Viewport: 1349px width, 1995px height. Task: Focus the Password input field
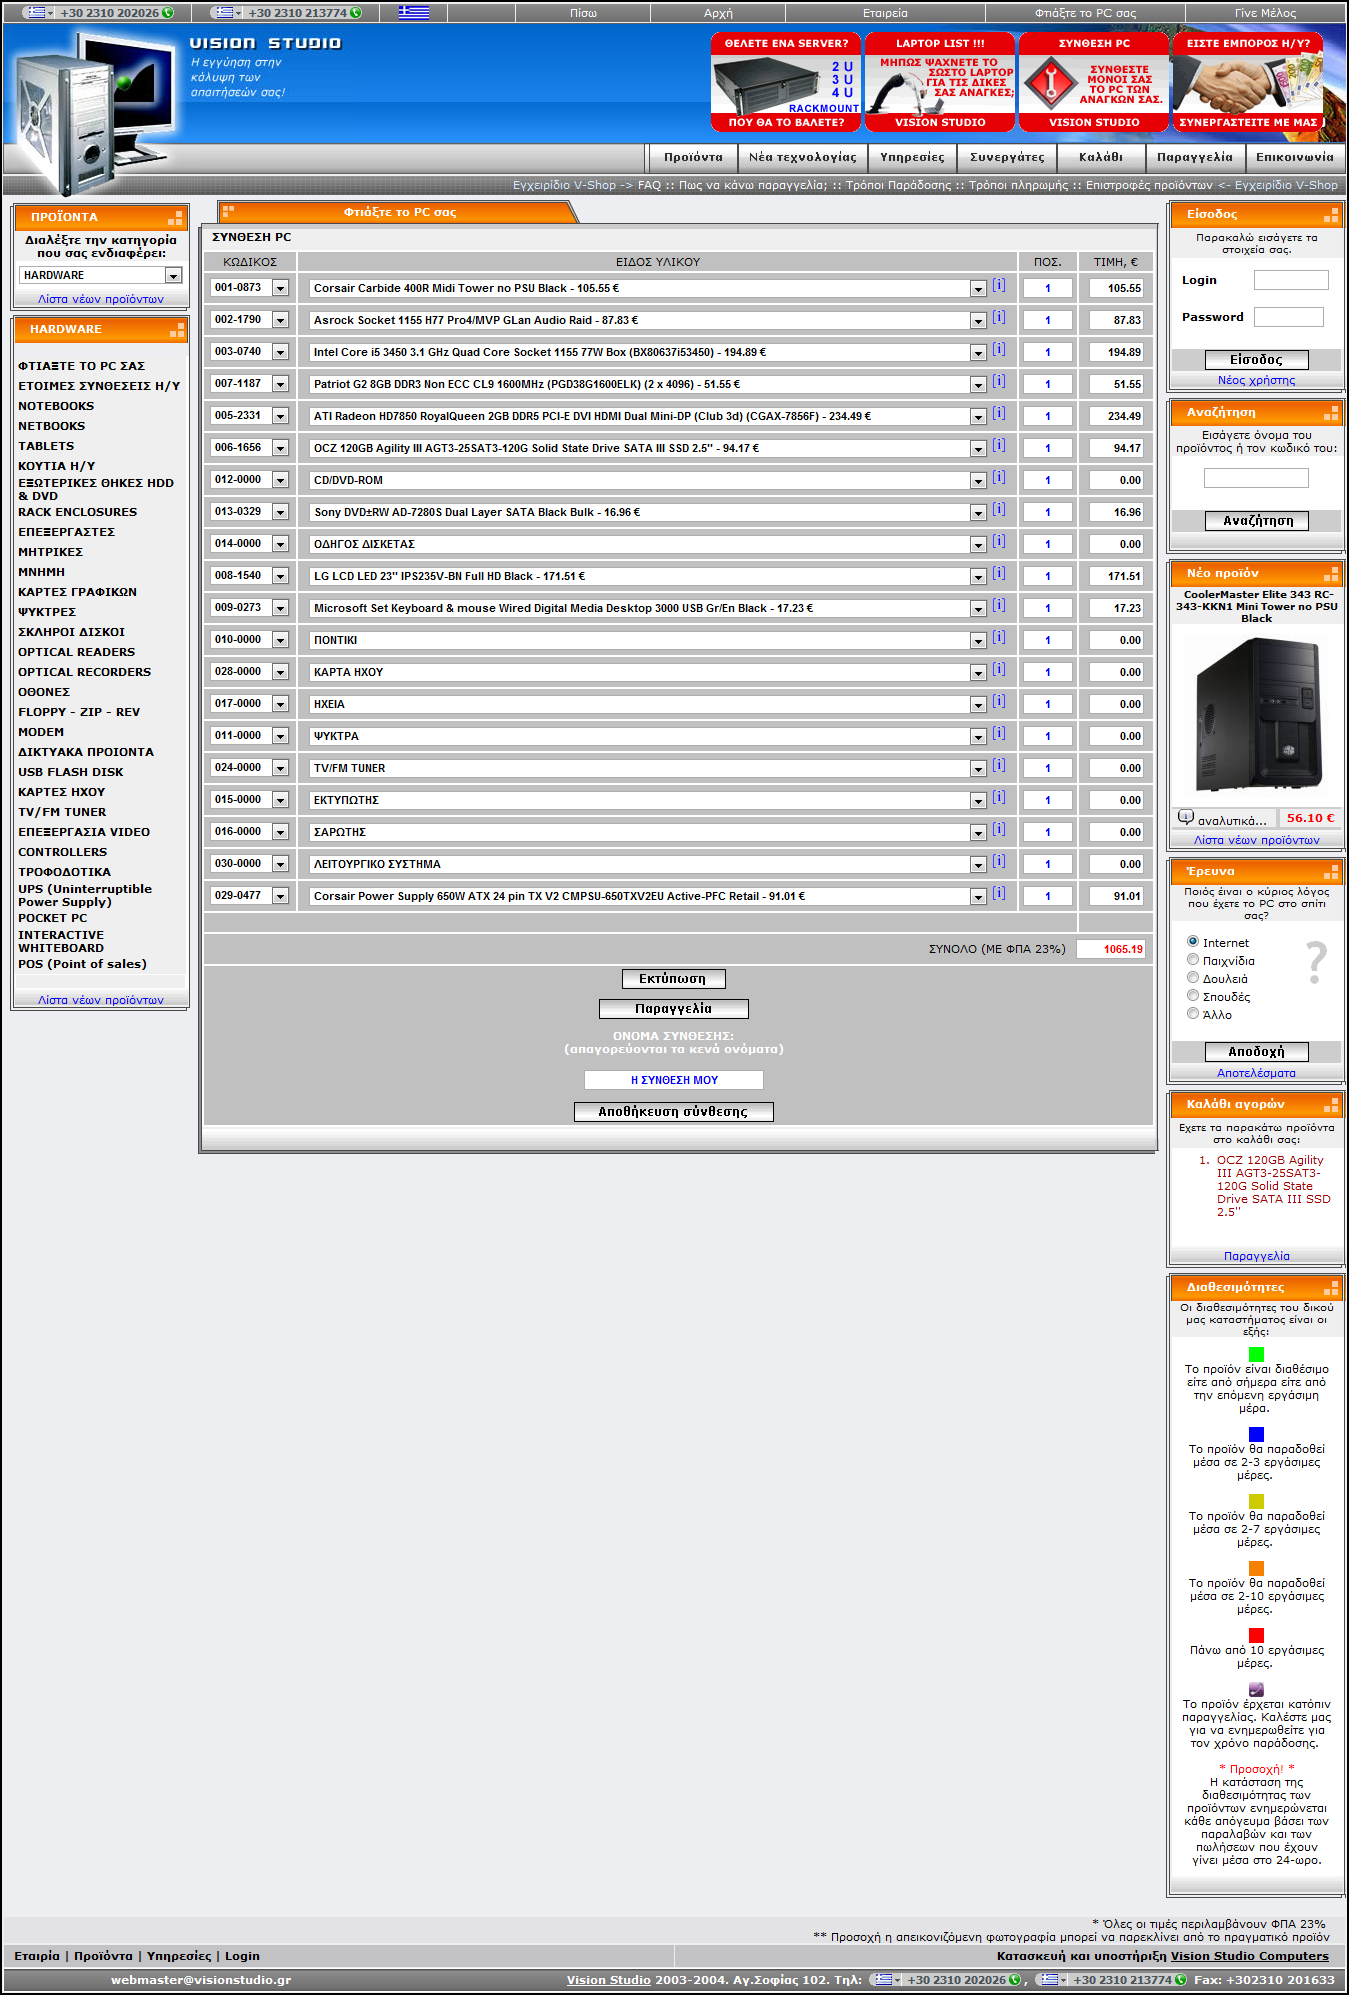pos(1289,317)
